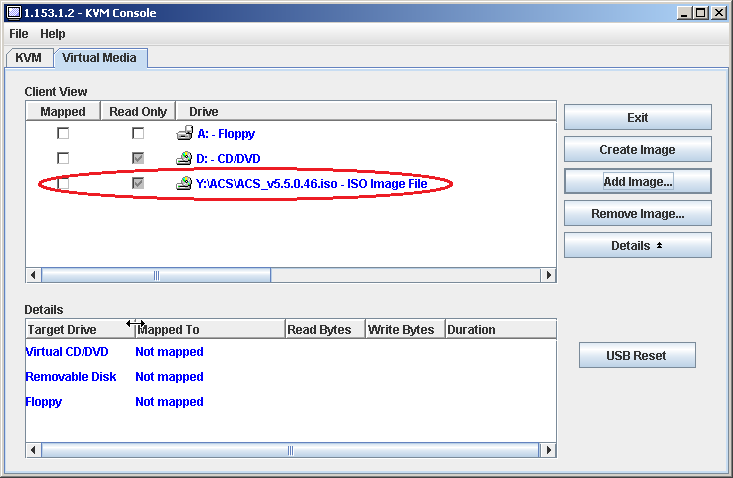Click the Client View horizontal scrollbar thumb
The width and height of the screenshot is (733, 478).
(x=156, y=275)
